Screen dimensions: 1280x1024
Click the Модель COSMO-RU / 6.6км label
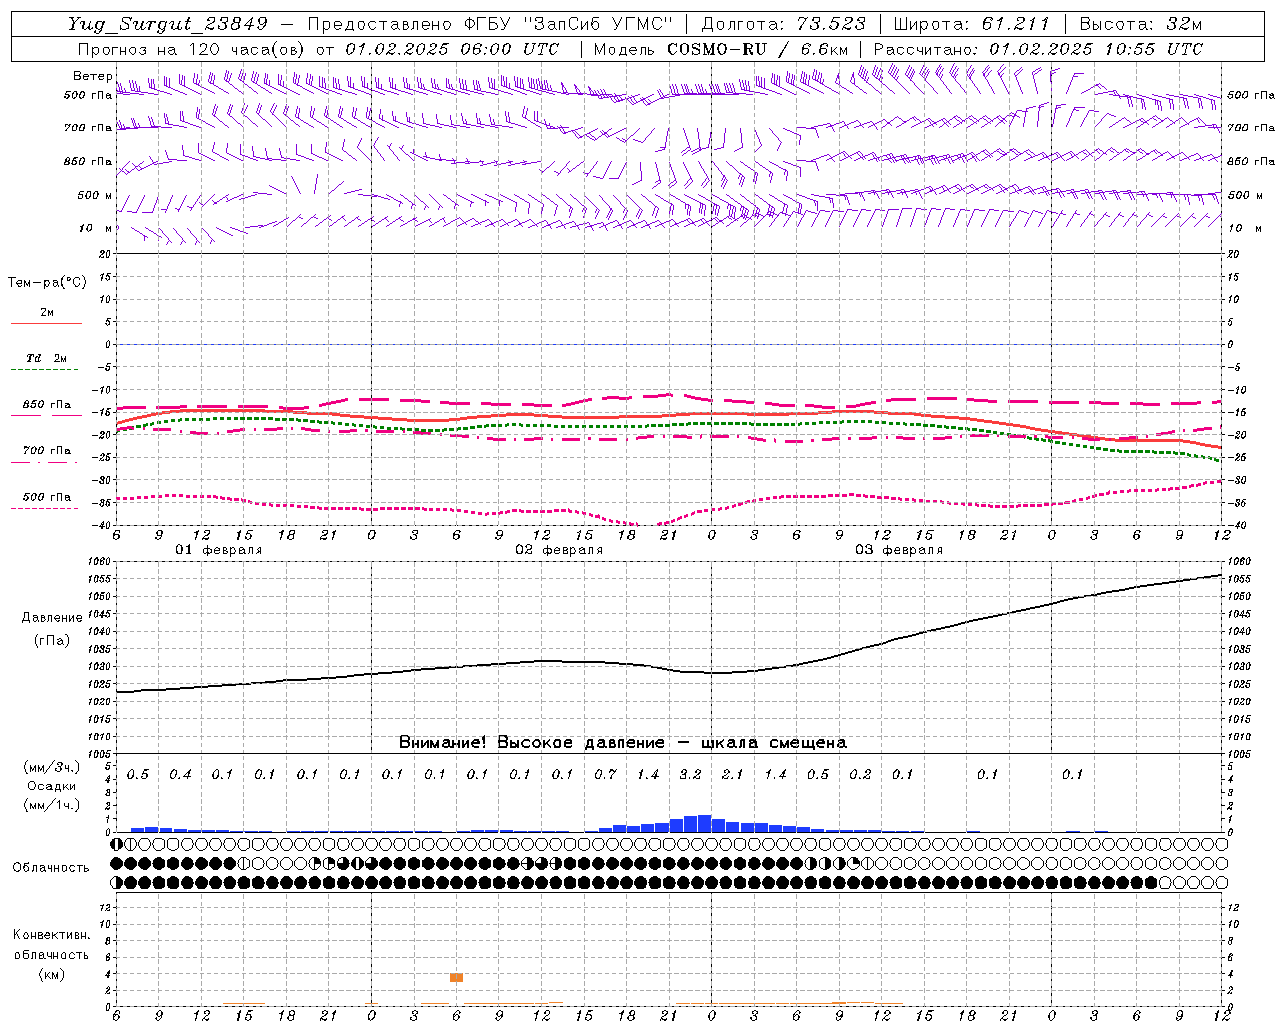[721, 49]
